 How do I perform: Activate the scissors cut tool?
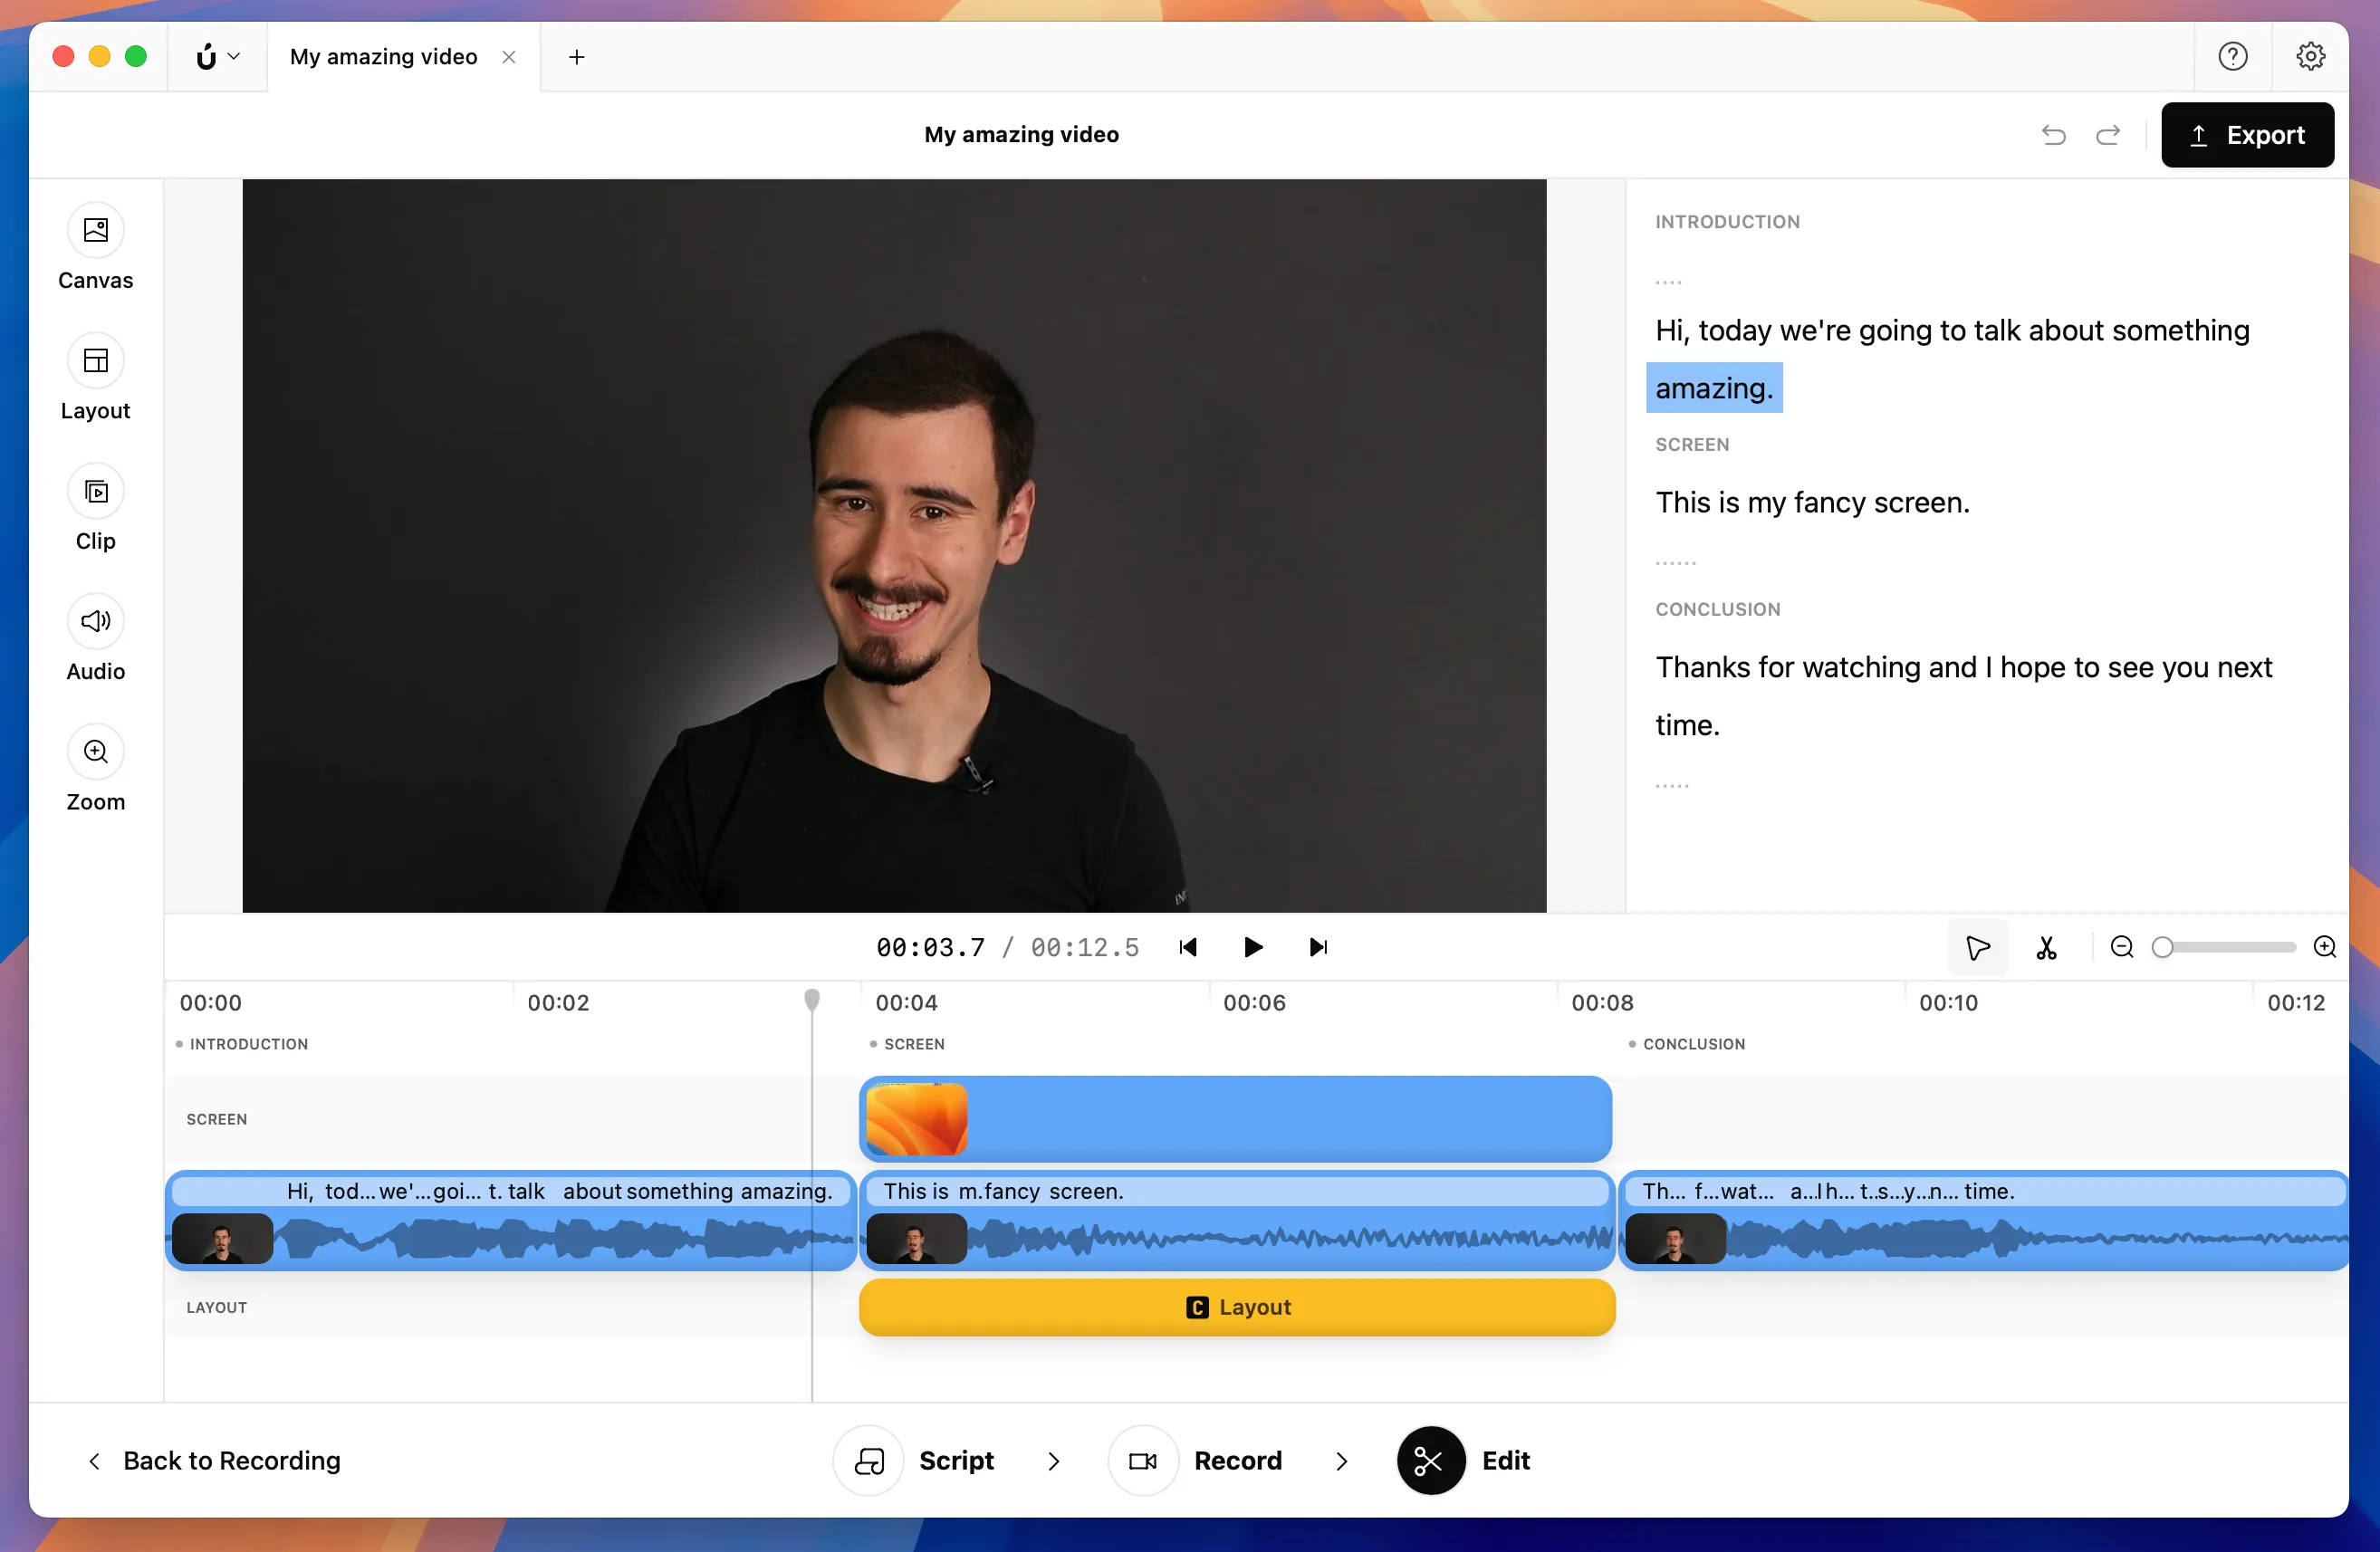point(2046,947)
